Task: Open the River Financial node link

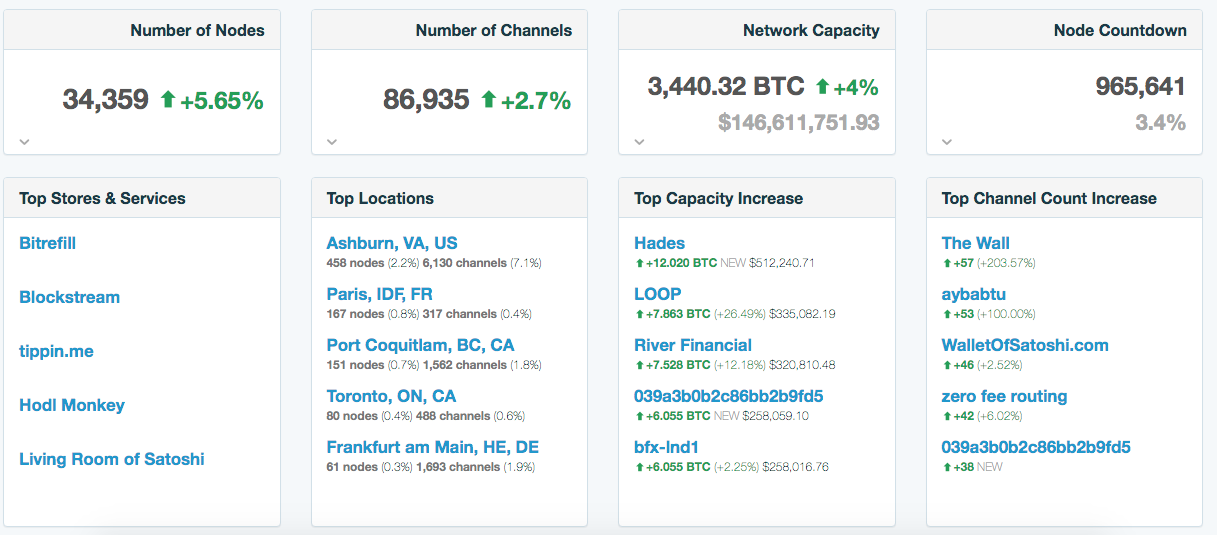Action: (693, 345)
